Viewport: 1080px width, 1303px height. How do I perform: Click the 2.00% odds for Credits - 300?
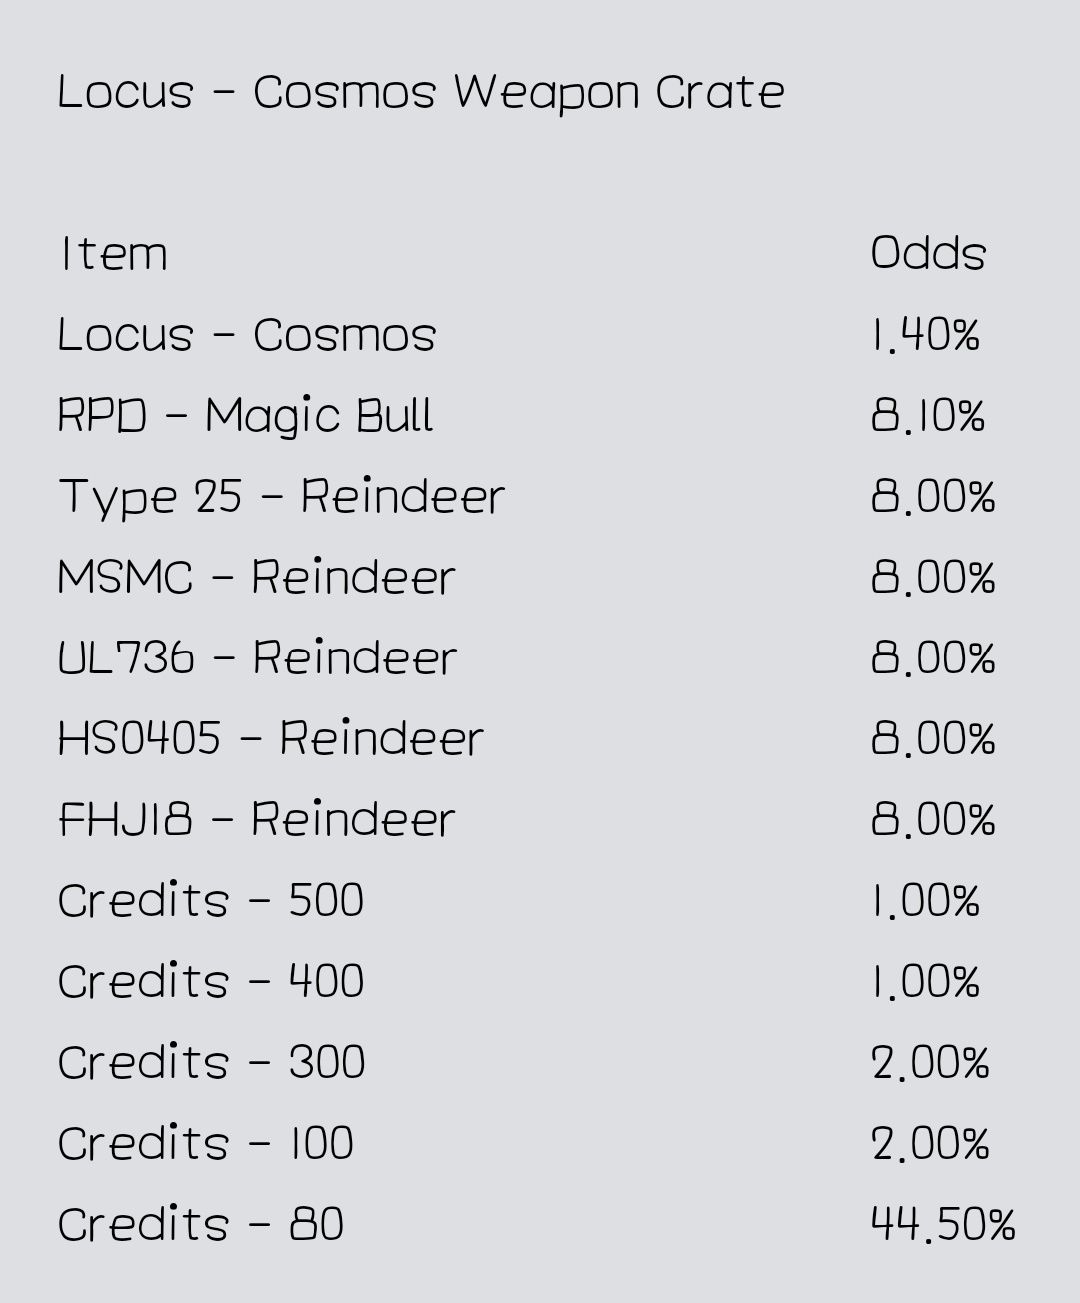coord(930,1062)
